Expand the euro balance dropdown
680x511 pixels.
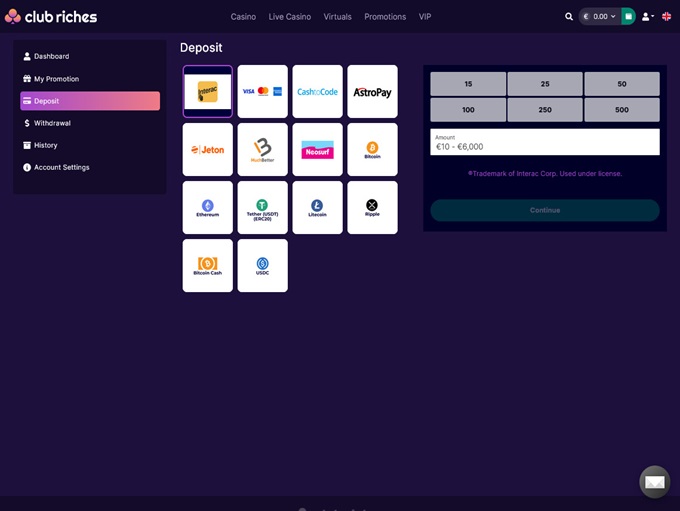[600, 17]
